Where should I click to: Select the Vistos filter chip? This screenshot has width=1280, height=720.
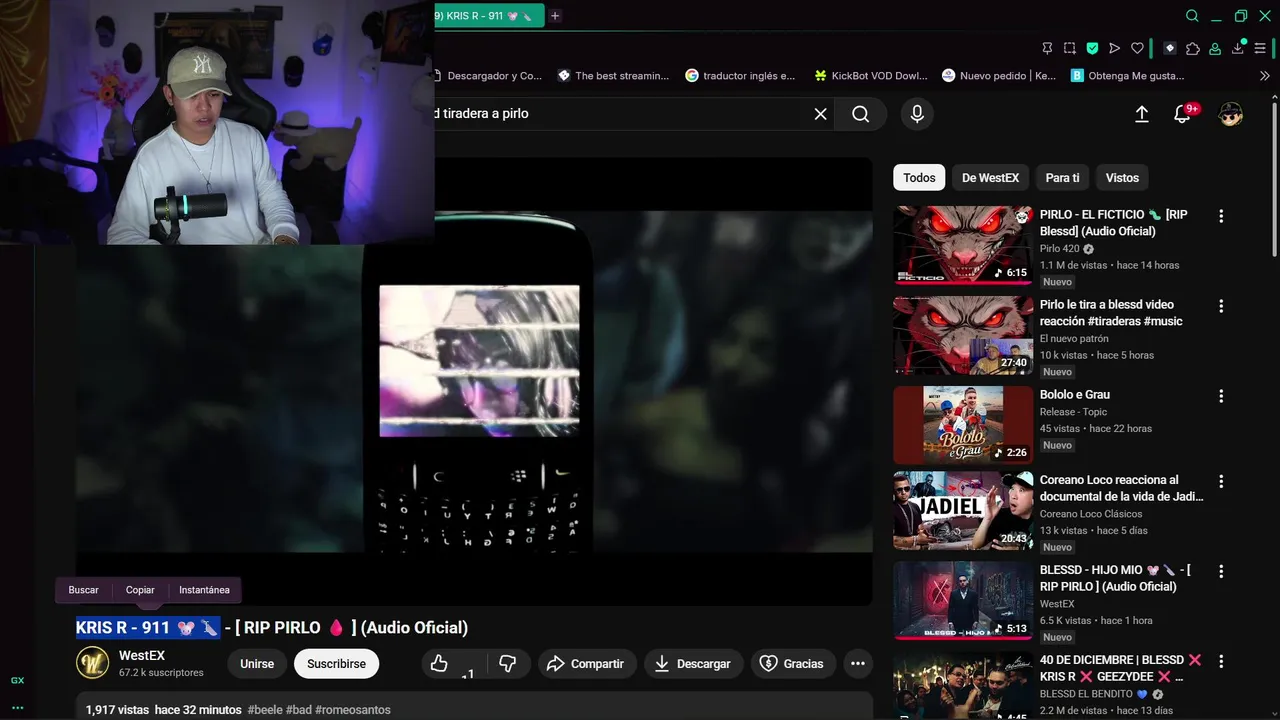1122,178
